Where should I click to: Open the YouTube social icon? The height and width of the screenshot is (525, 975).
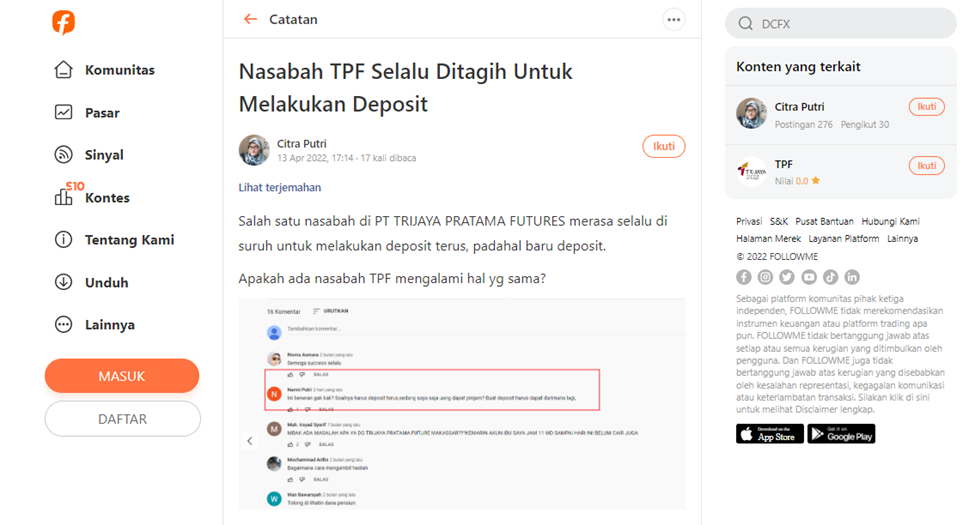pos(809,277)
